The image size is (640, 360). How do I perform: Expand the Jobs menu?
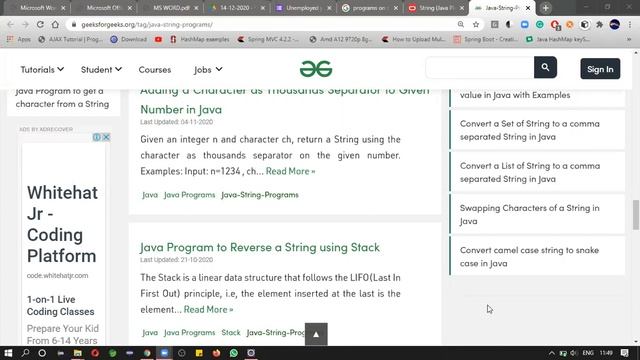[x=208, y=69]
